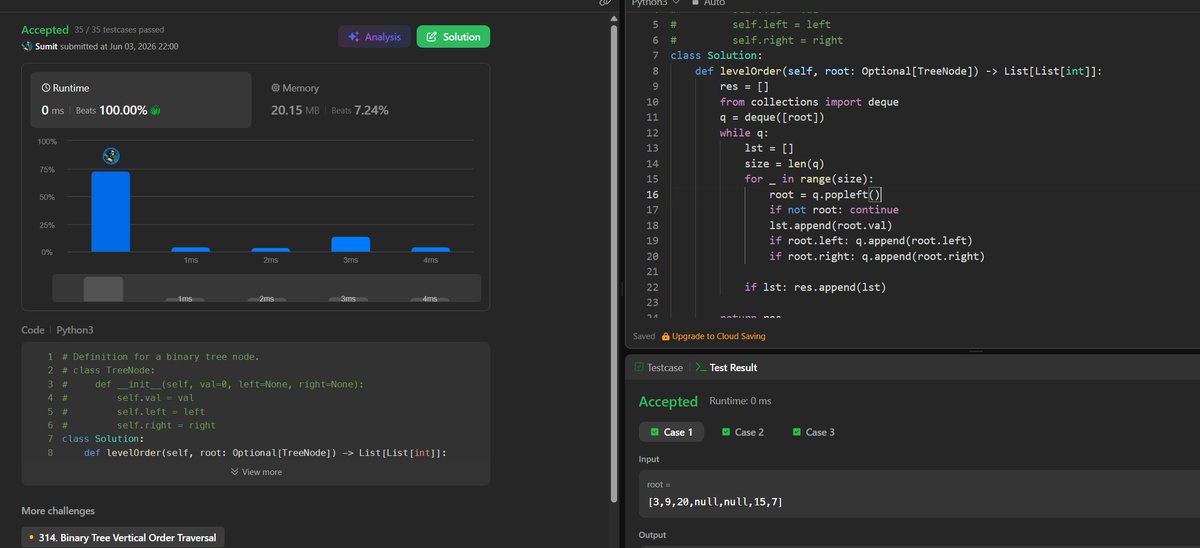Click editor line 'if not root: continue'
Image resolution: width=1200 pixels, height=548 pixels.
834,210
